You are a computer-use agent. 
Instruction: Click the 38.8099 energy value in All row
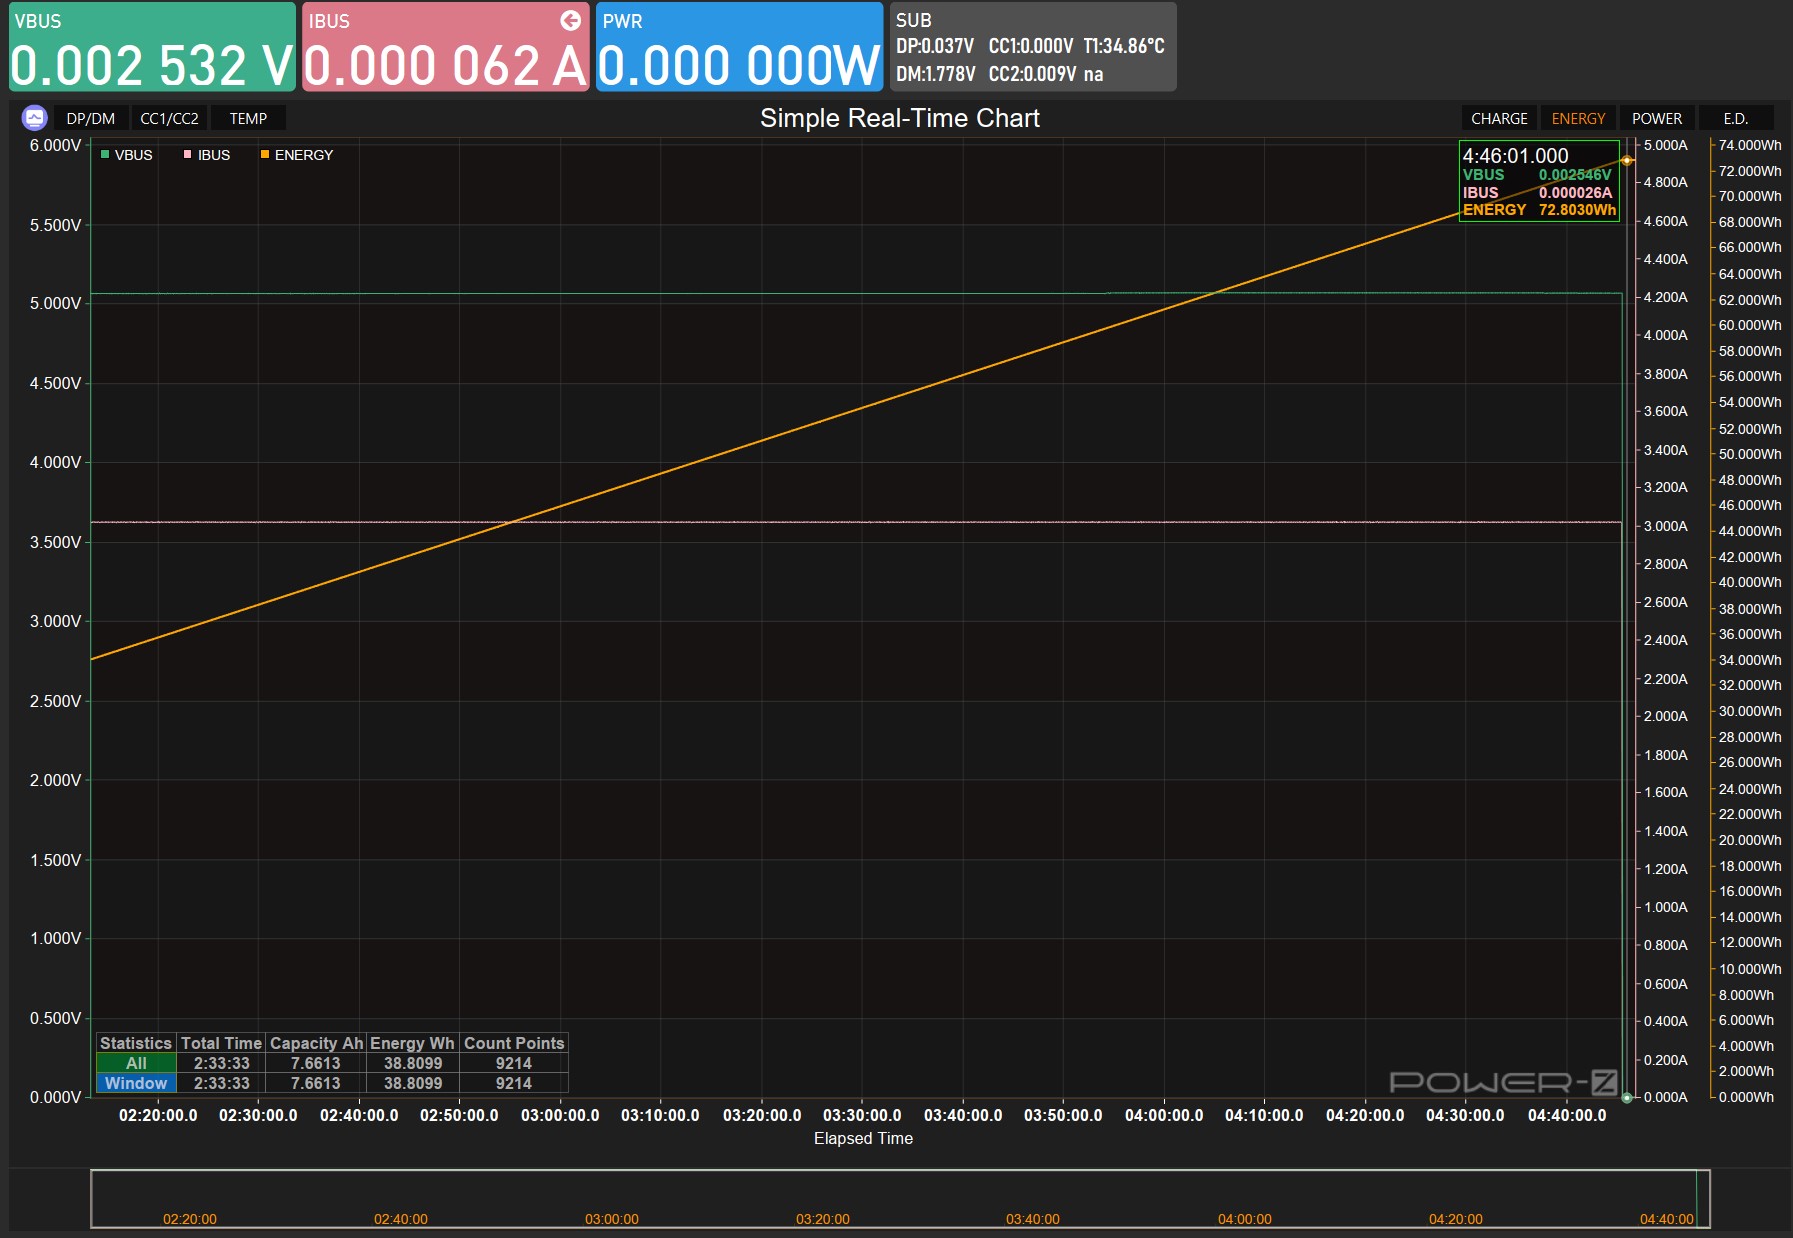[412, 1063]
